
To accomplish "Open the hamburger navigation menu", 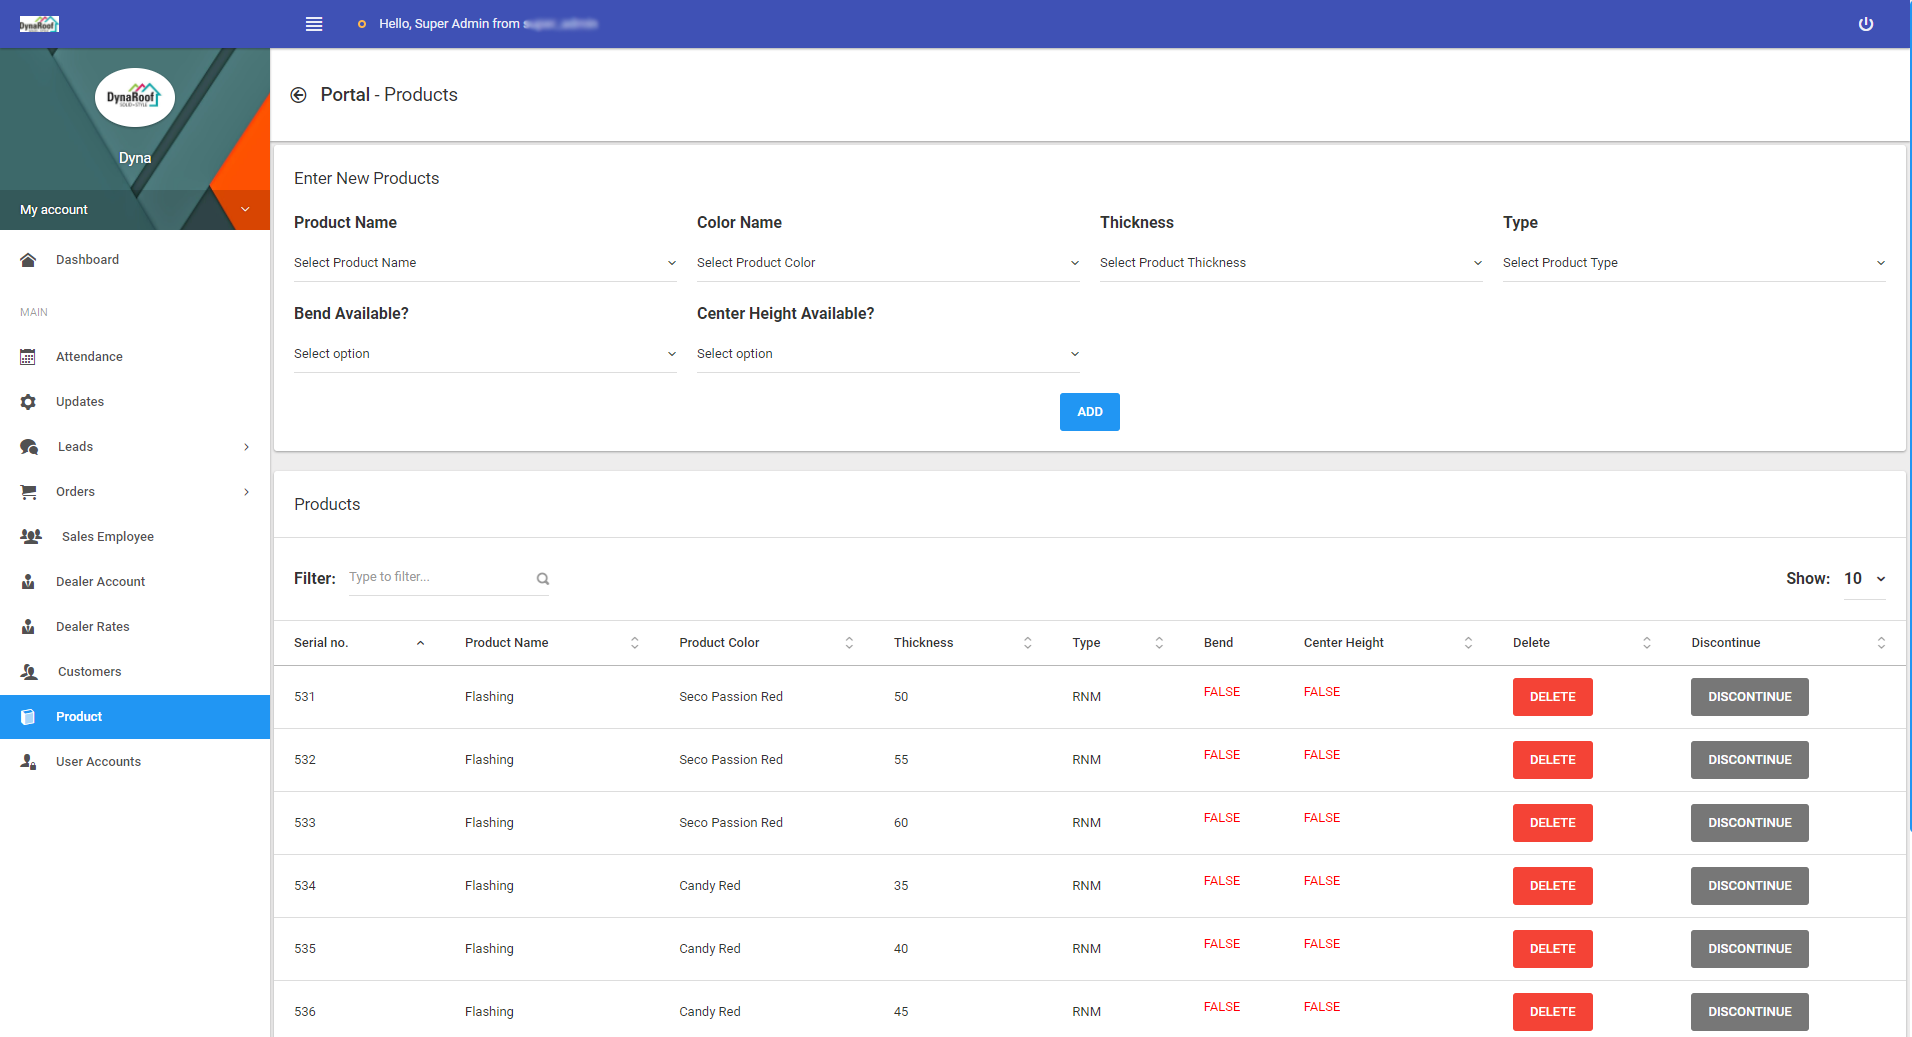I will coord(314,24).
